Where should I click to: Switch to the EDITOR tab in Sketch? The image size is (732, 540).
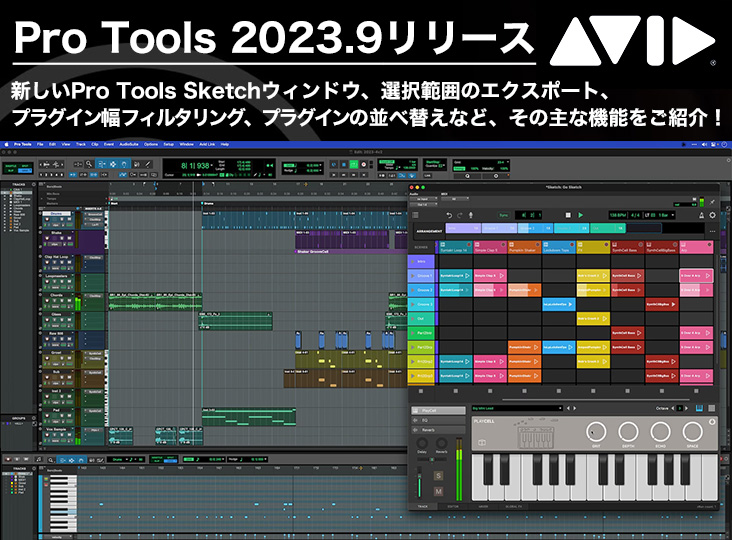(x=453, y=506)
